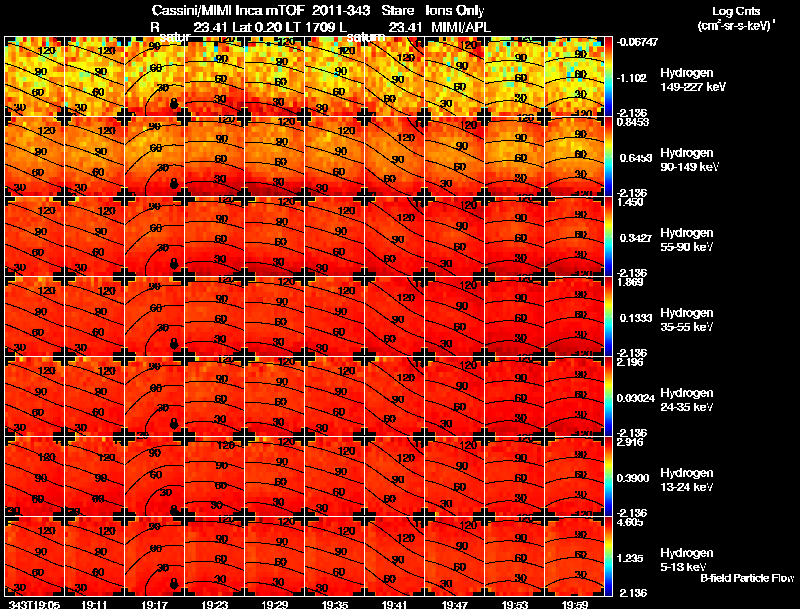The height and width of the screenshot is (609, 800).
Task: Click the Saturn marker in the 55-90 keV row
Action: (174, 264)
